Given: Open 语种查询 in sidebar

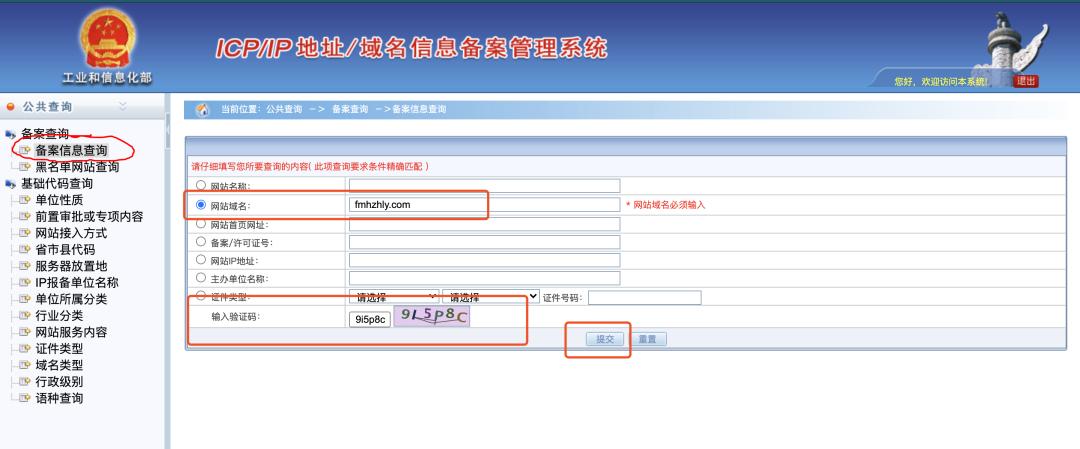Looking at the screenshot, I should [x=59, y=398].
